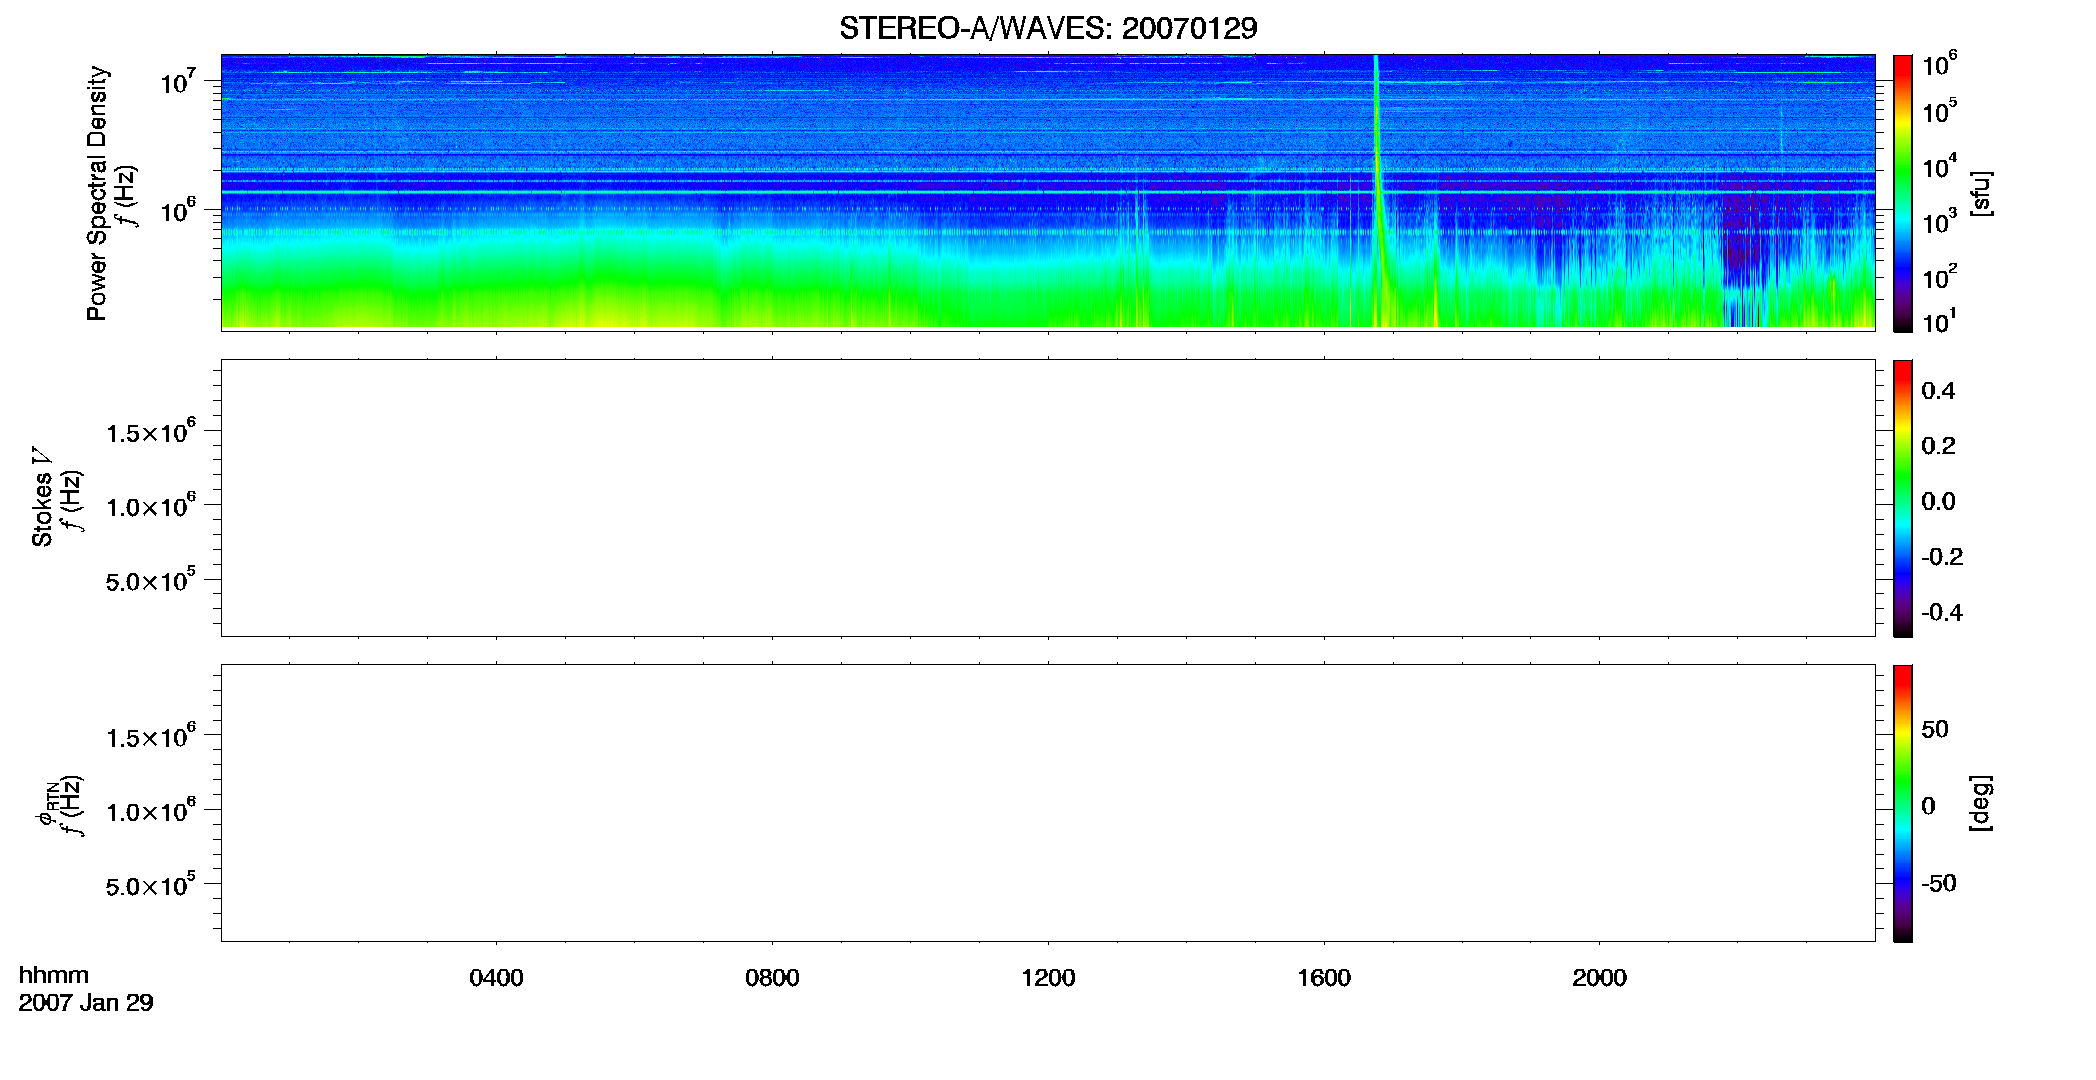Click the 1600 time tick label
This screenshot has width=2096, height=1080.
(1324, 978)
